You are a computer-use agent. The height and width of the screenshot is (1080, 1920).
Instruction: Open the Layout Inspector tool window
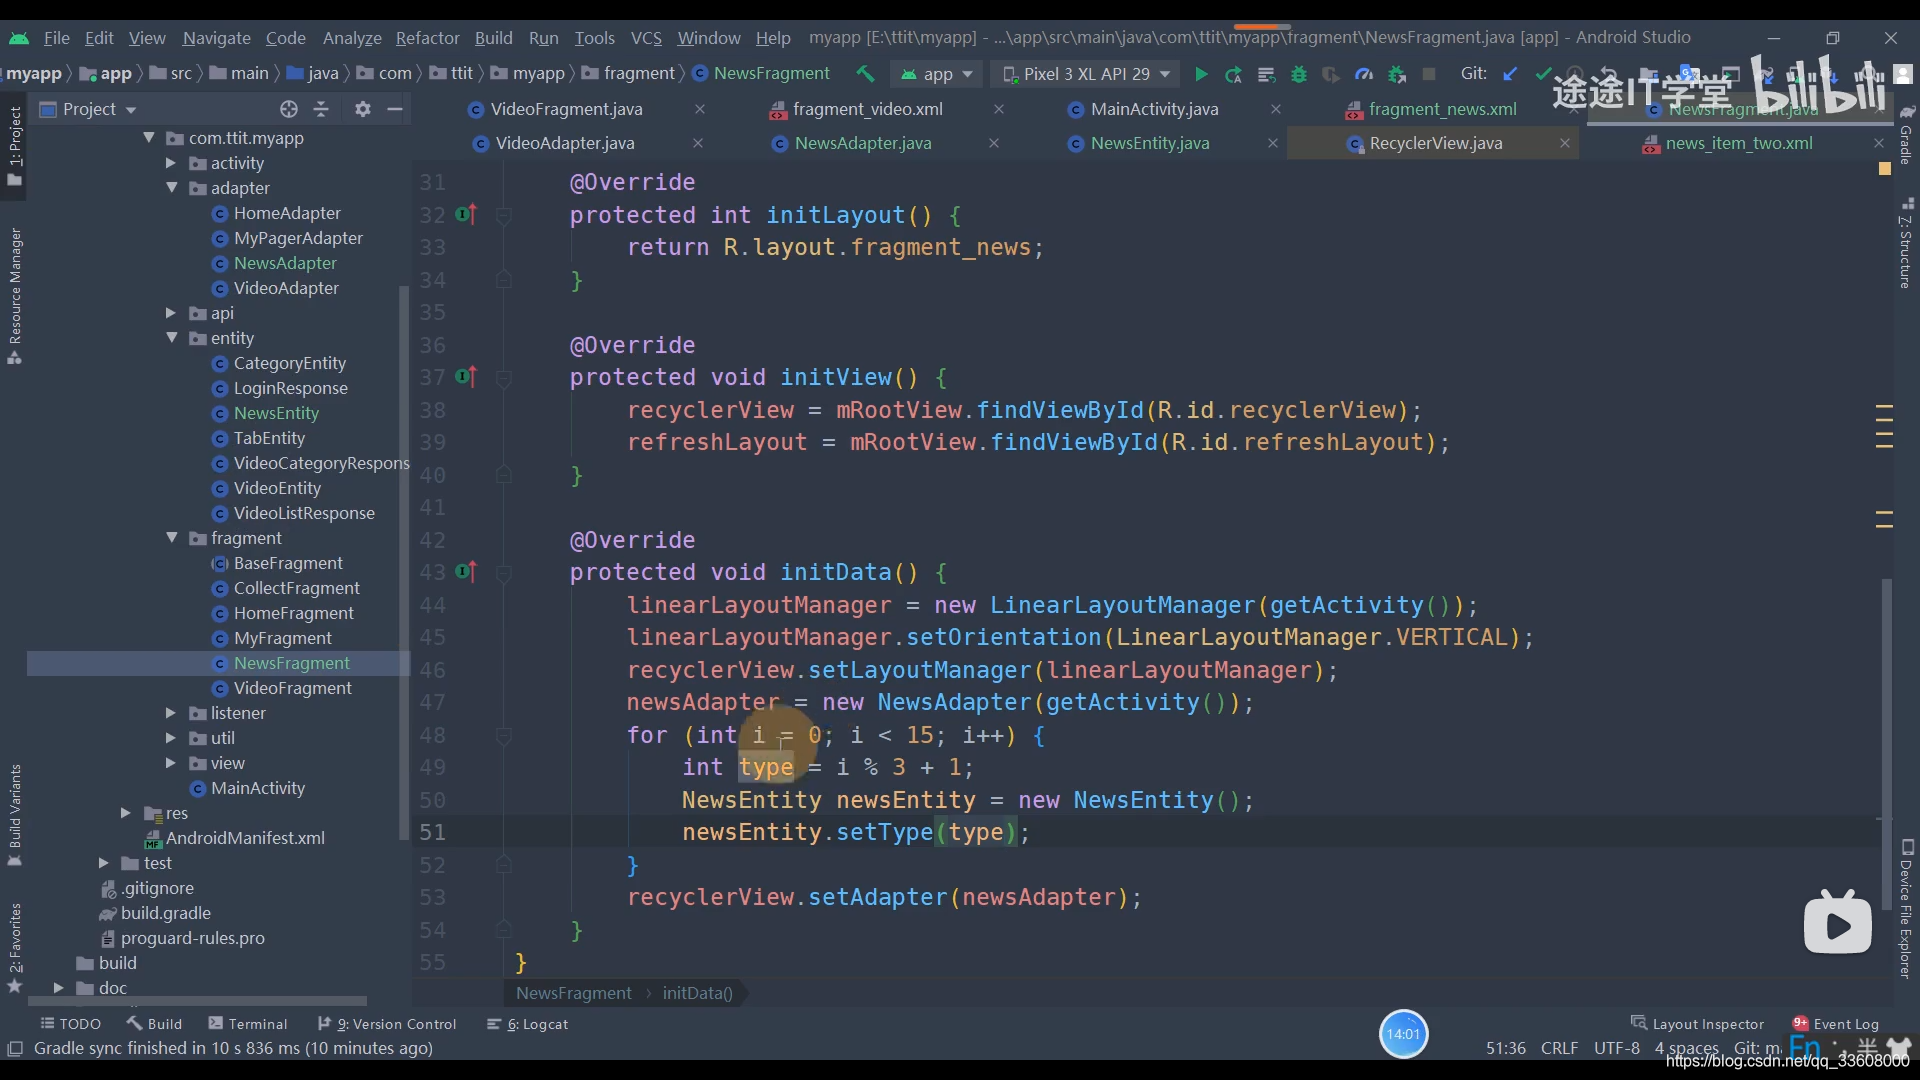(x=1698, y=1023)
